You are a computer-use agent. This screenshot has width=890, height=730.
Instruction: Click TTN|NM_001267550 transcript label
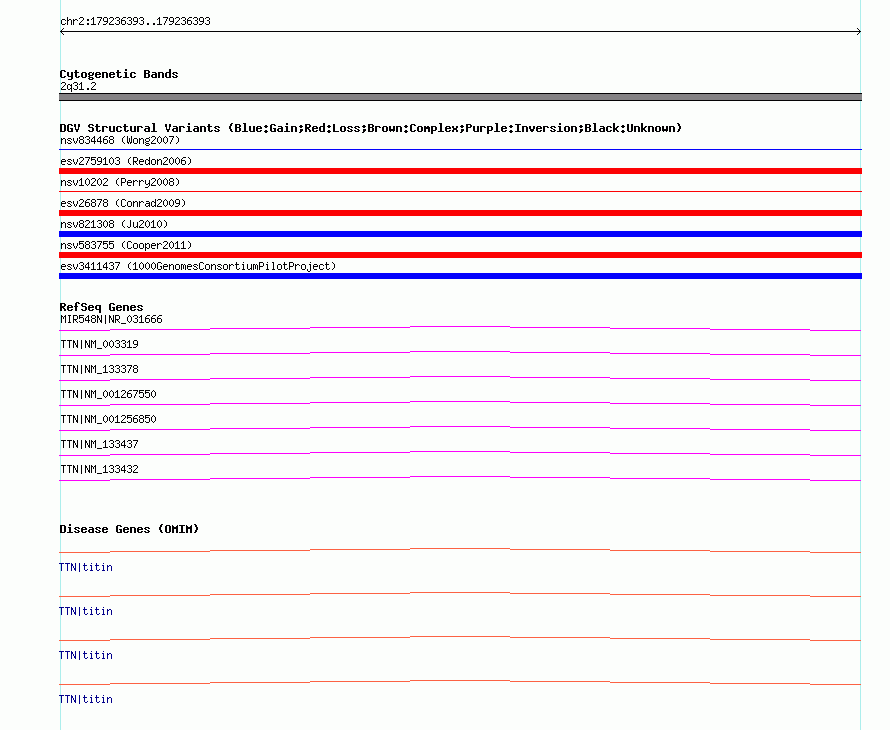pos(108,395)
